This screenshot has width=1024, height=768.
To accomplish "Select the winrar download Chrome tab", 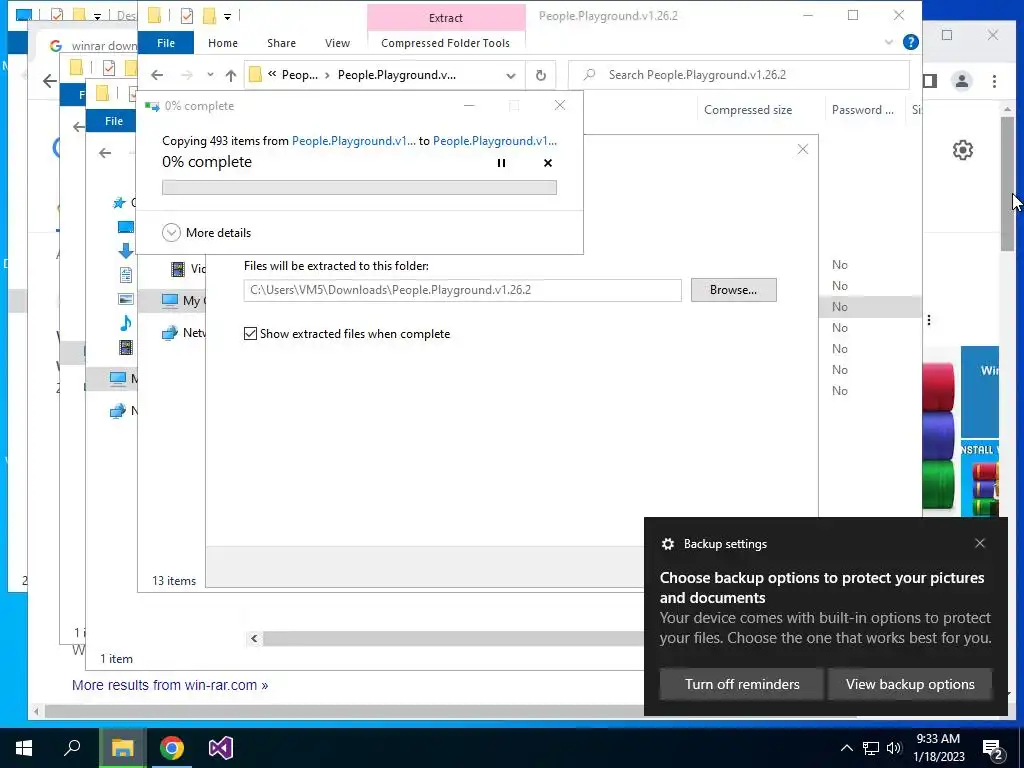I will [91, 46].
